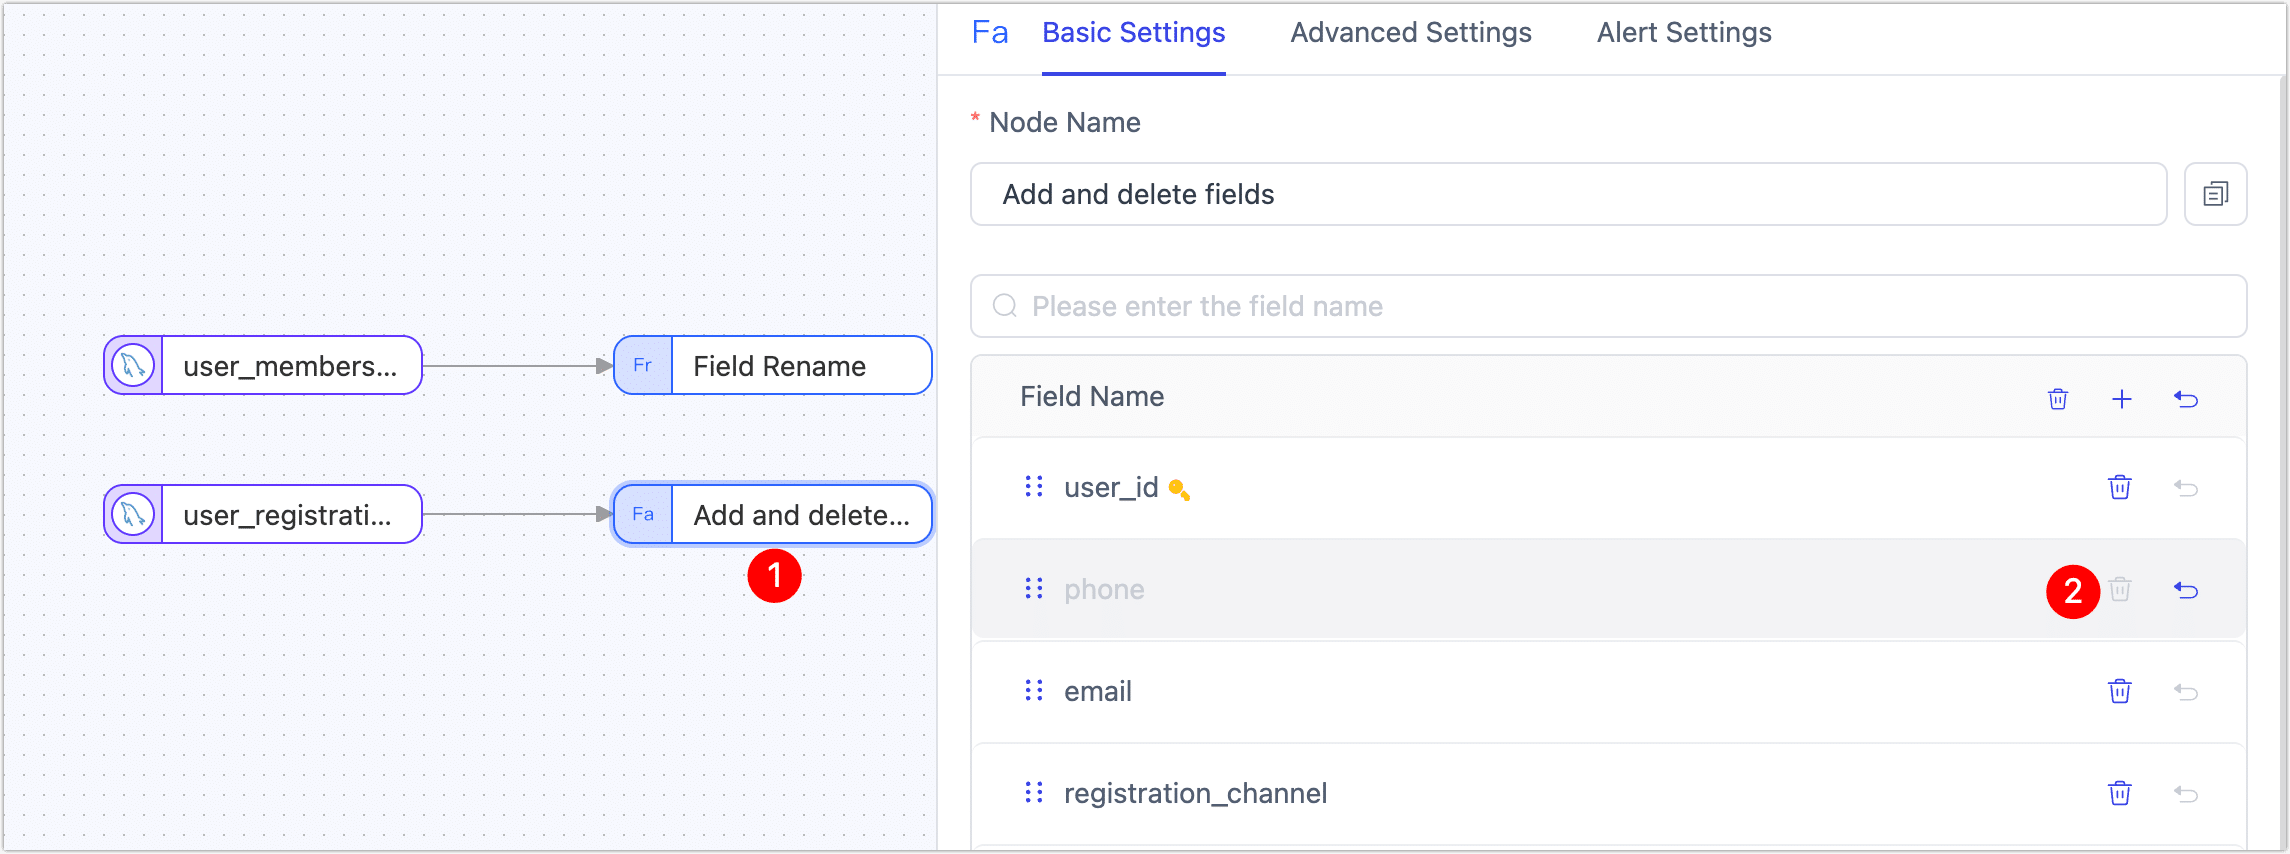The height and width of the screenshot is (854, 2290).
Task: Click the copy icon beside Node Name
Action: pos(2215,194)
